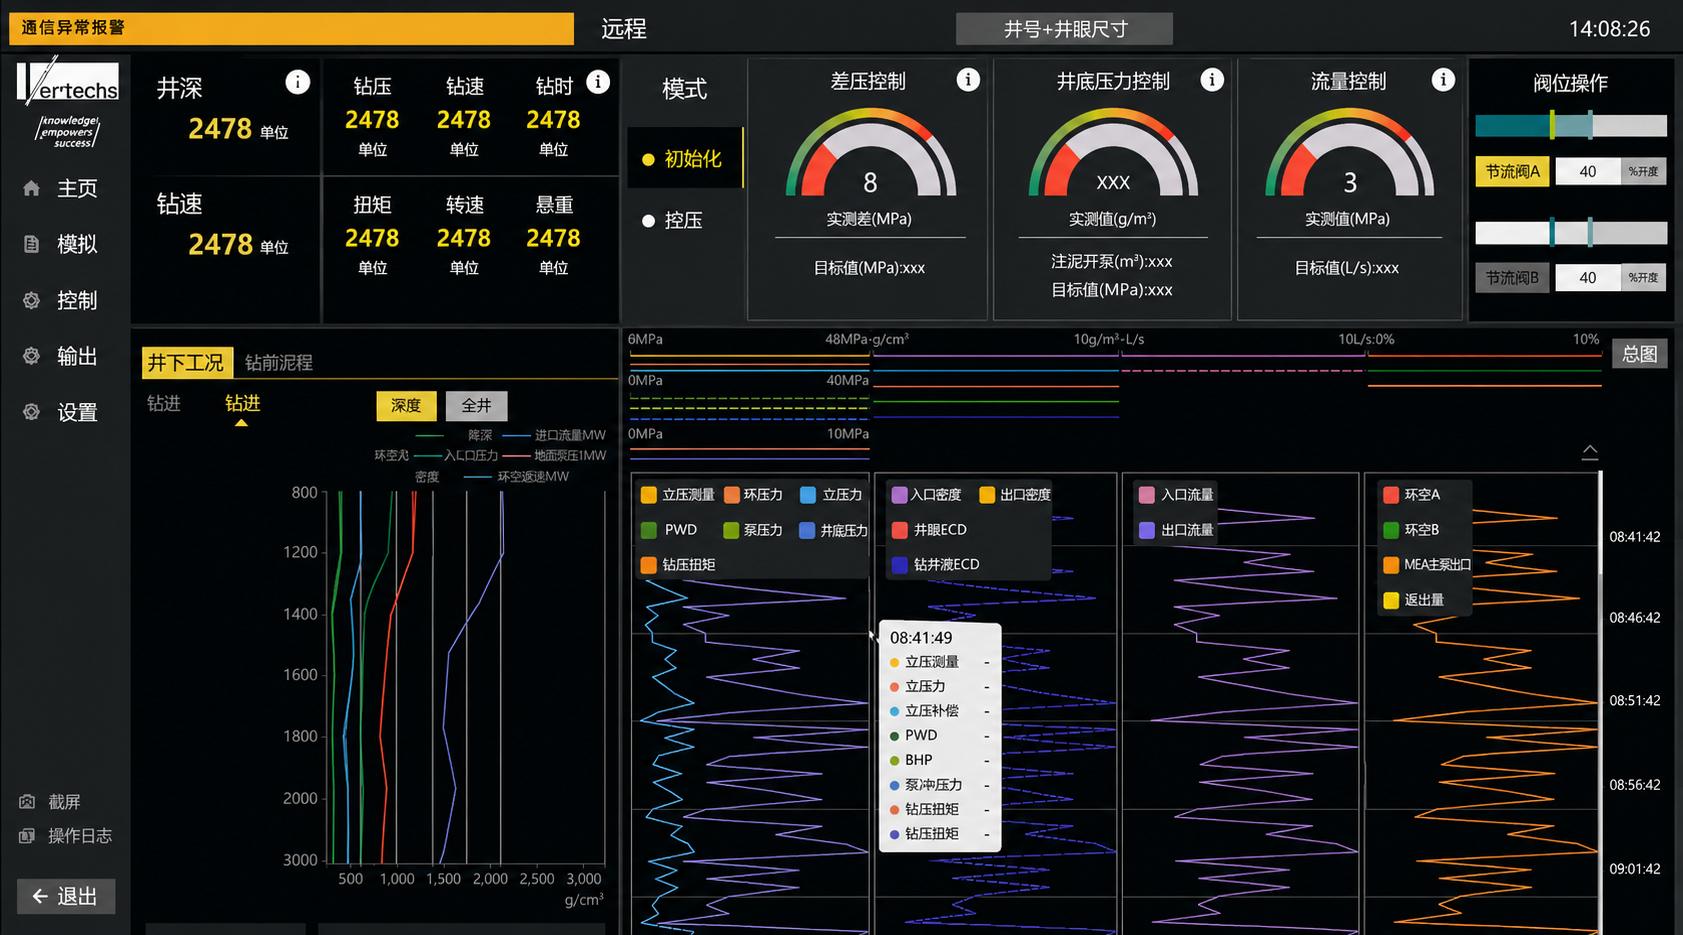Image resolution: width=1683 pixels, height=935 pixels.
Task: Open the 井号+井眼尺寸 selector
Action: tap(1064, 29)
